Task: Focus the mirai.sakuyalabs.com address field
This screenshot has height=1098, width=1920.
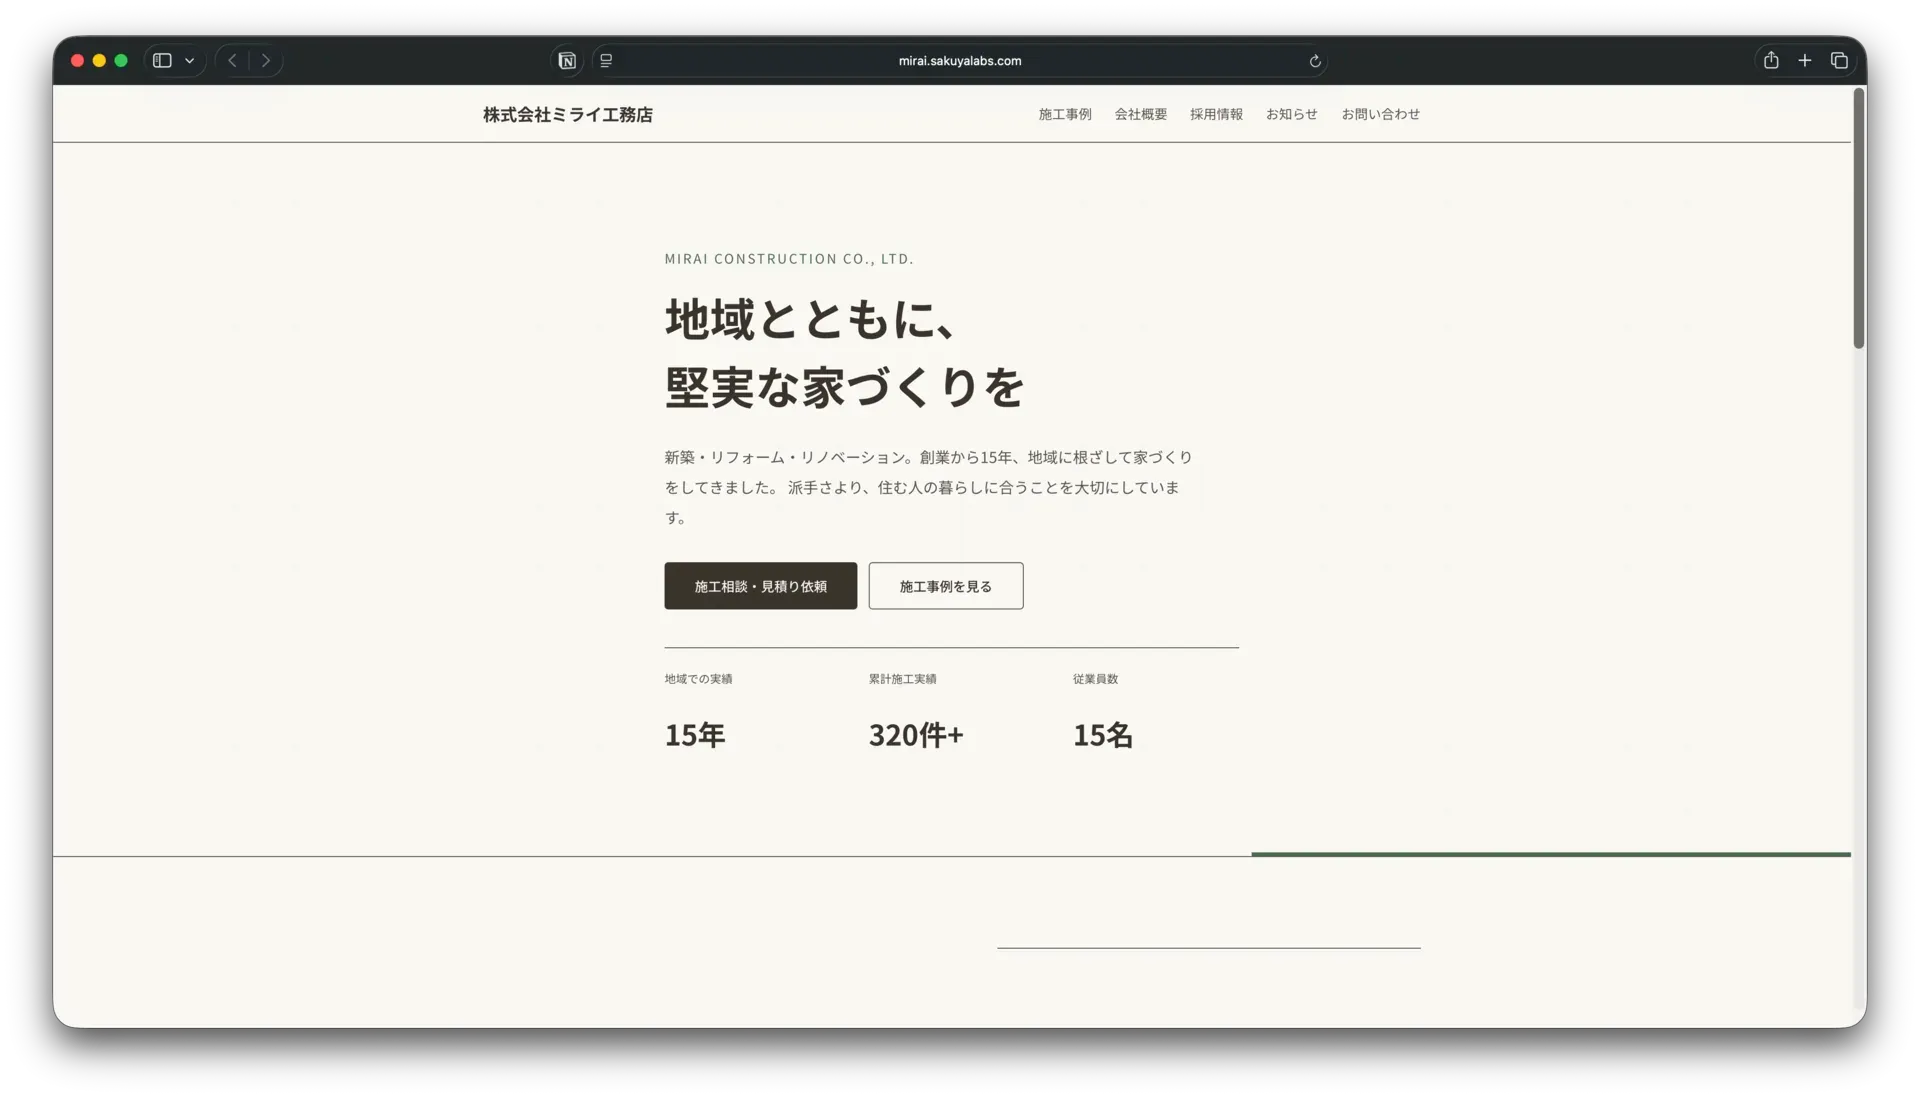Action: coord(960,61)
